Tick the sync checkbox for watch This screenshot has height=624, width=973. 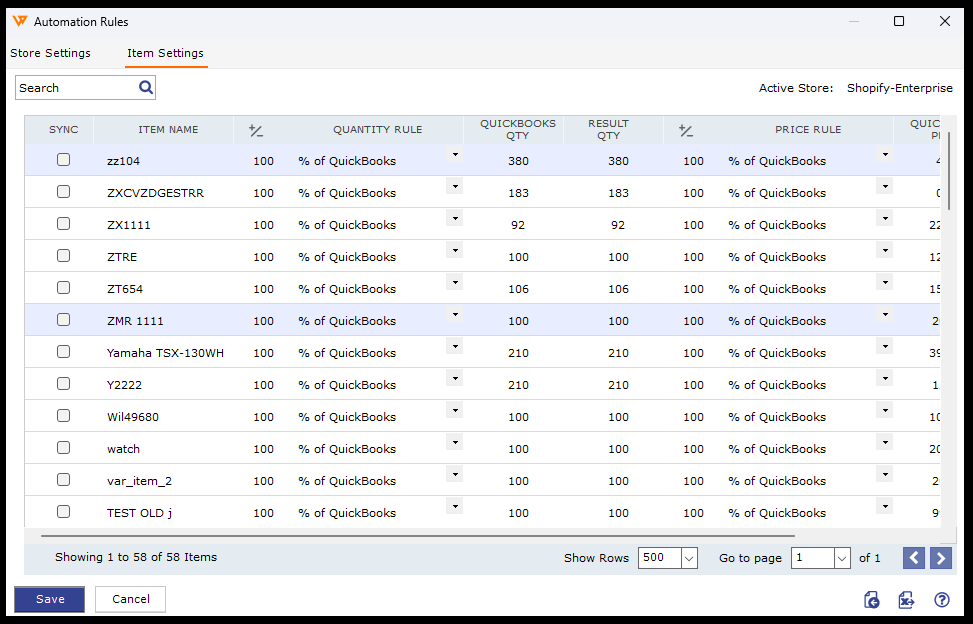[64, 448]
